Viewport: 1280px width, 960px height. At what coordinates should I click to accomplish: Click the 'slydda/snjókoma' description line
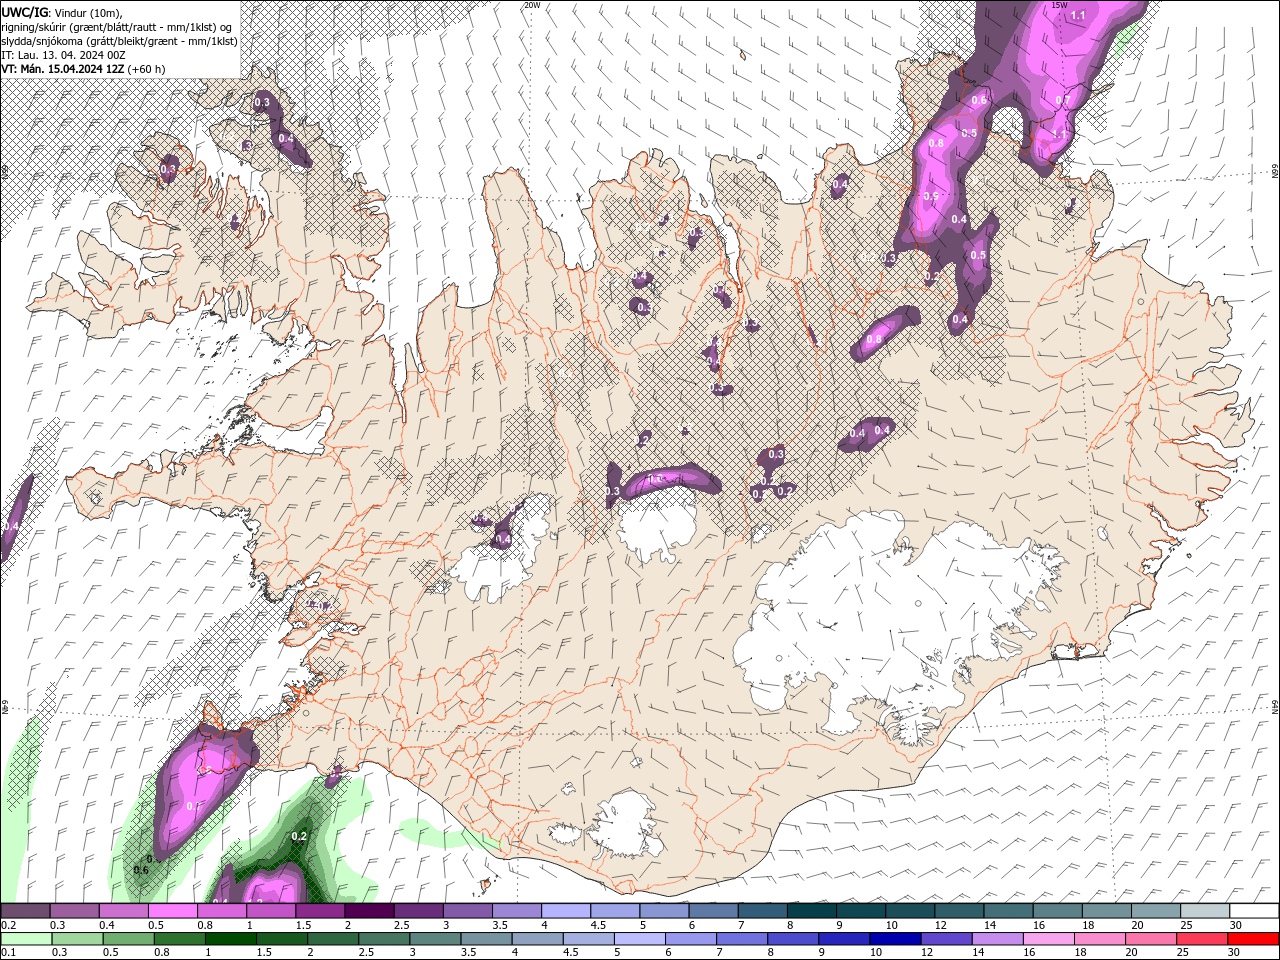(x=119, y=41)
